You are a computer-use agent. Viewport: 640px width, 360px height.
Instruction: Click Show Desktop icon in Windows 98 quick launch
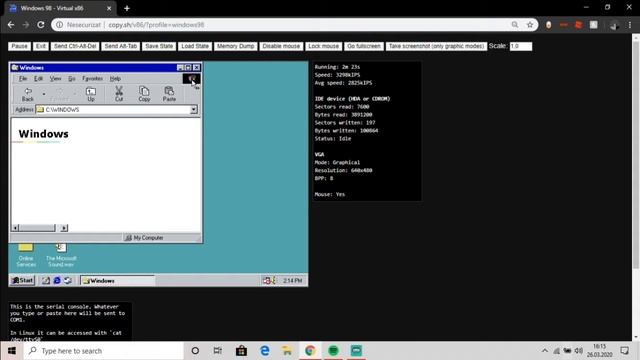pos(46,280)
